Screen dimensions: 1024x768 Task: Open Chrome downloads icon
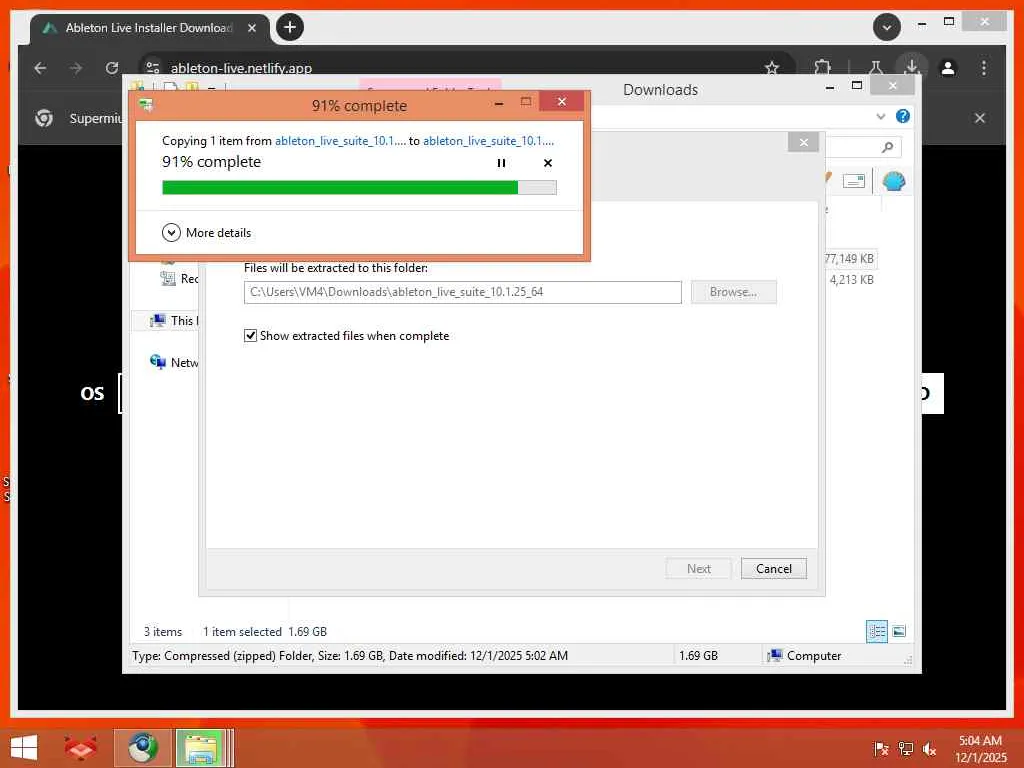click(x=912, y=68)
